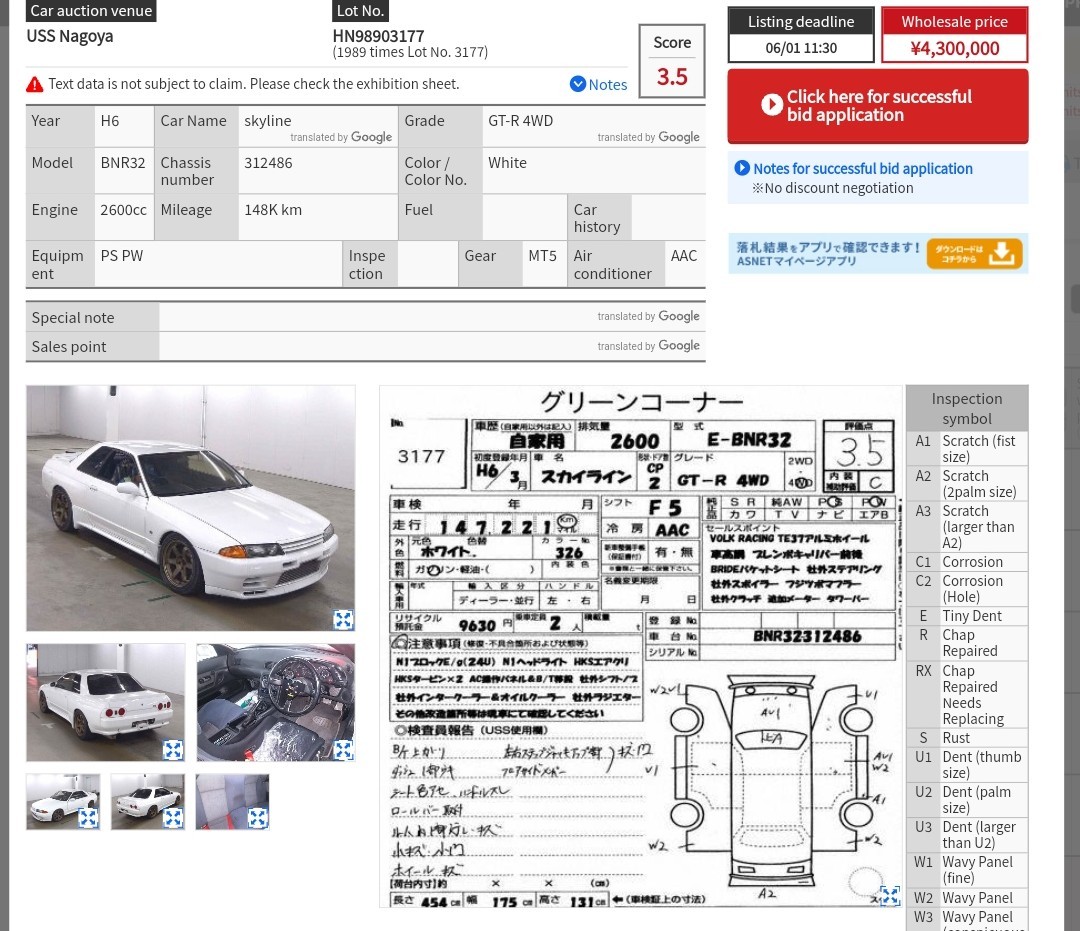Click the orange app download icon button
Screen dimensions: 1080x931
click(974, 254)
